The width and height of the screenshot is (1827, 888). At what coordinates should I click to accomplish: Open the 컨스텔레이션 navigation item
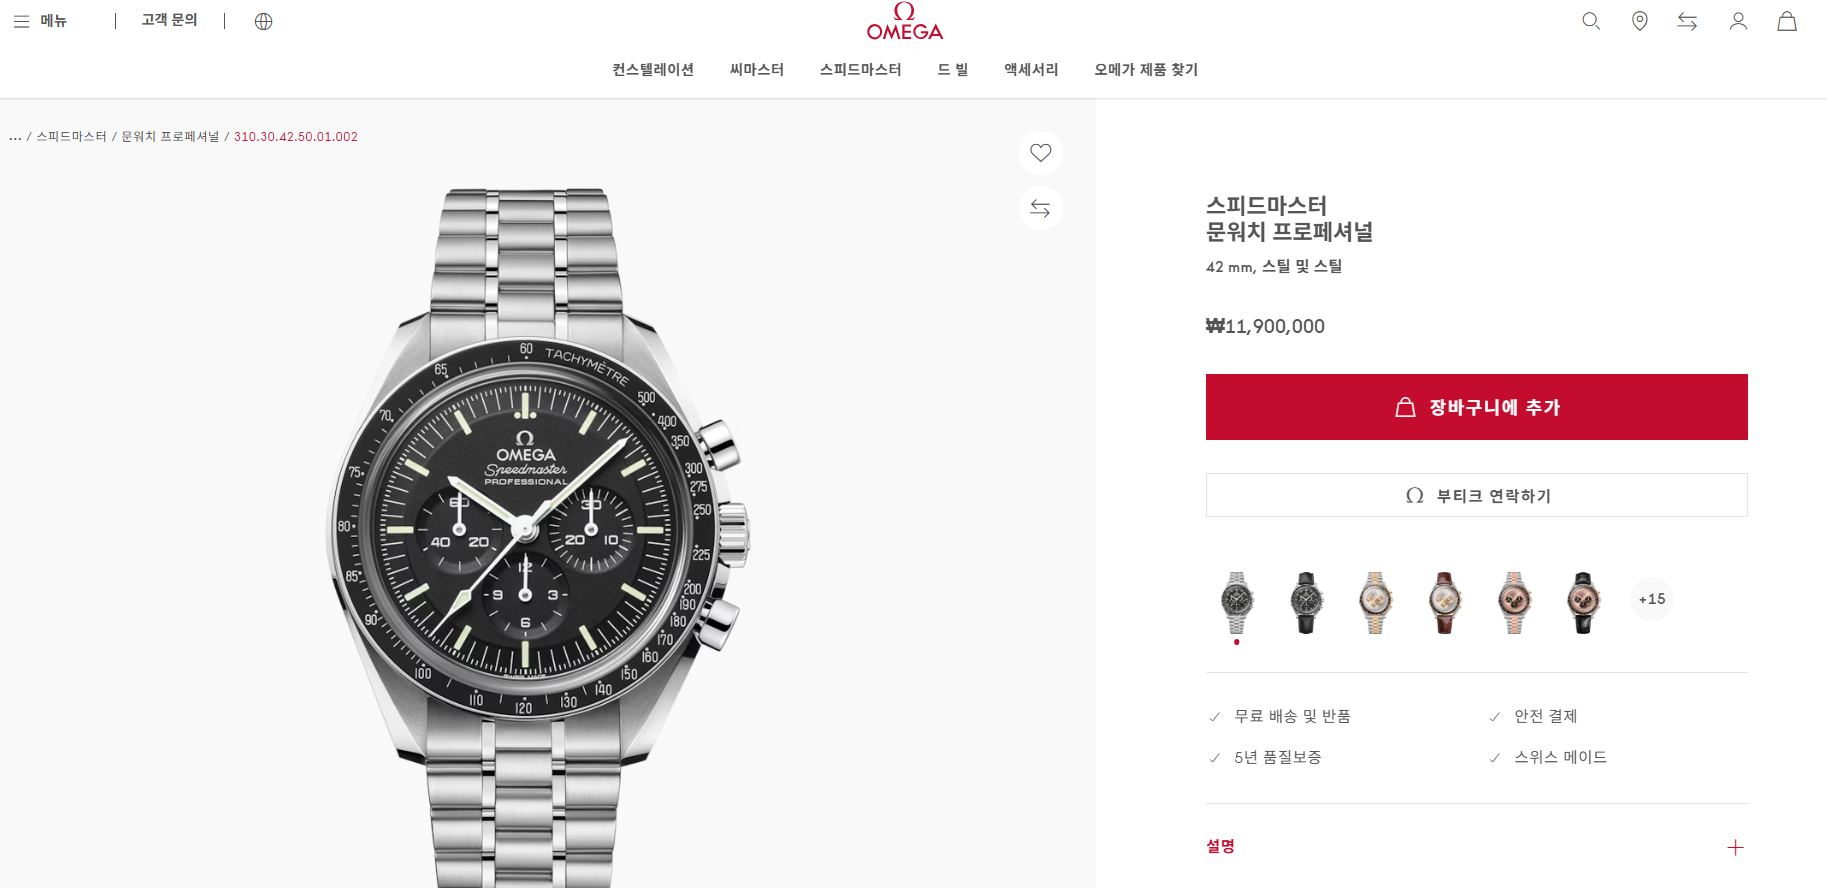coord(653,69)
